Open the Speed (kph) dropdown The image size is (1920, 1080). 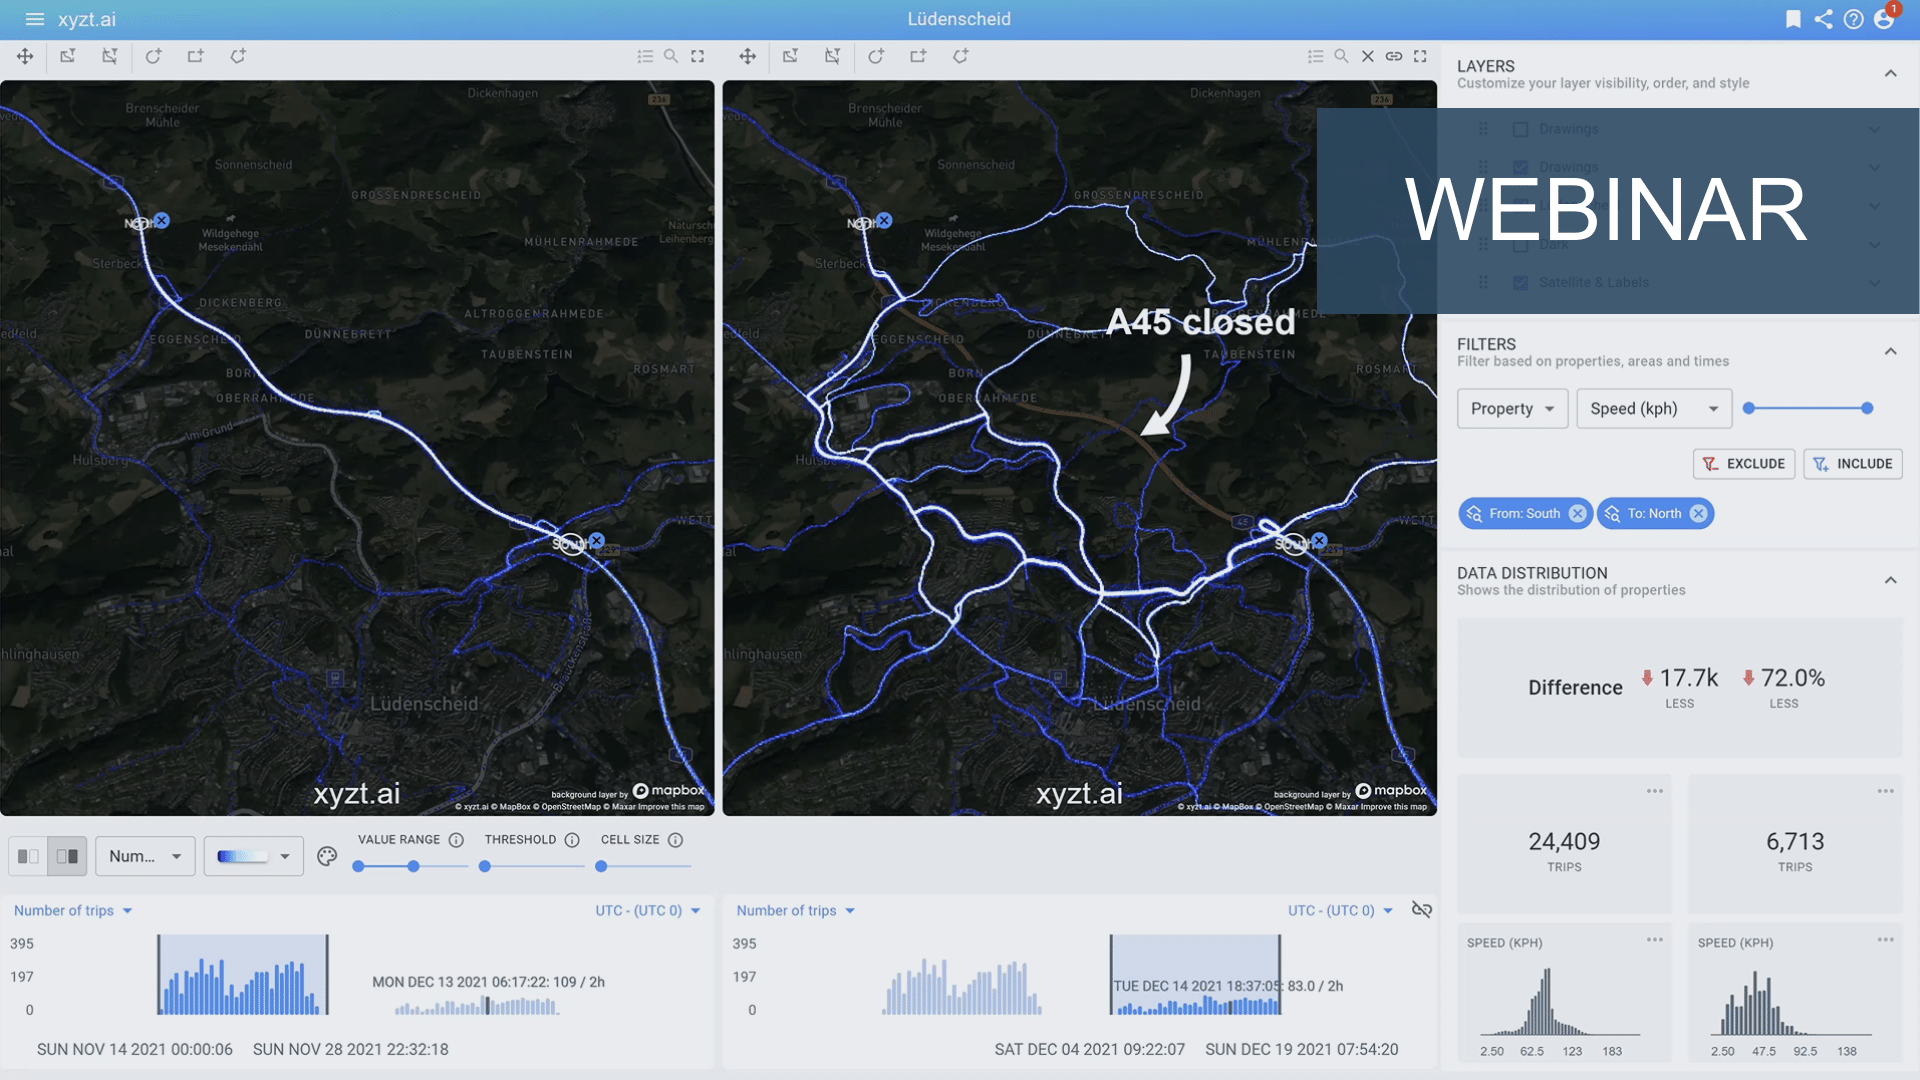[x=1653, y=408]
